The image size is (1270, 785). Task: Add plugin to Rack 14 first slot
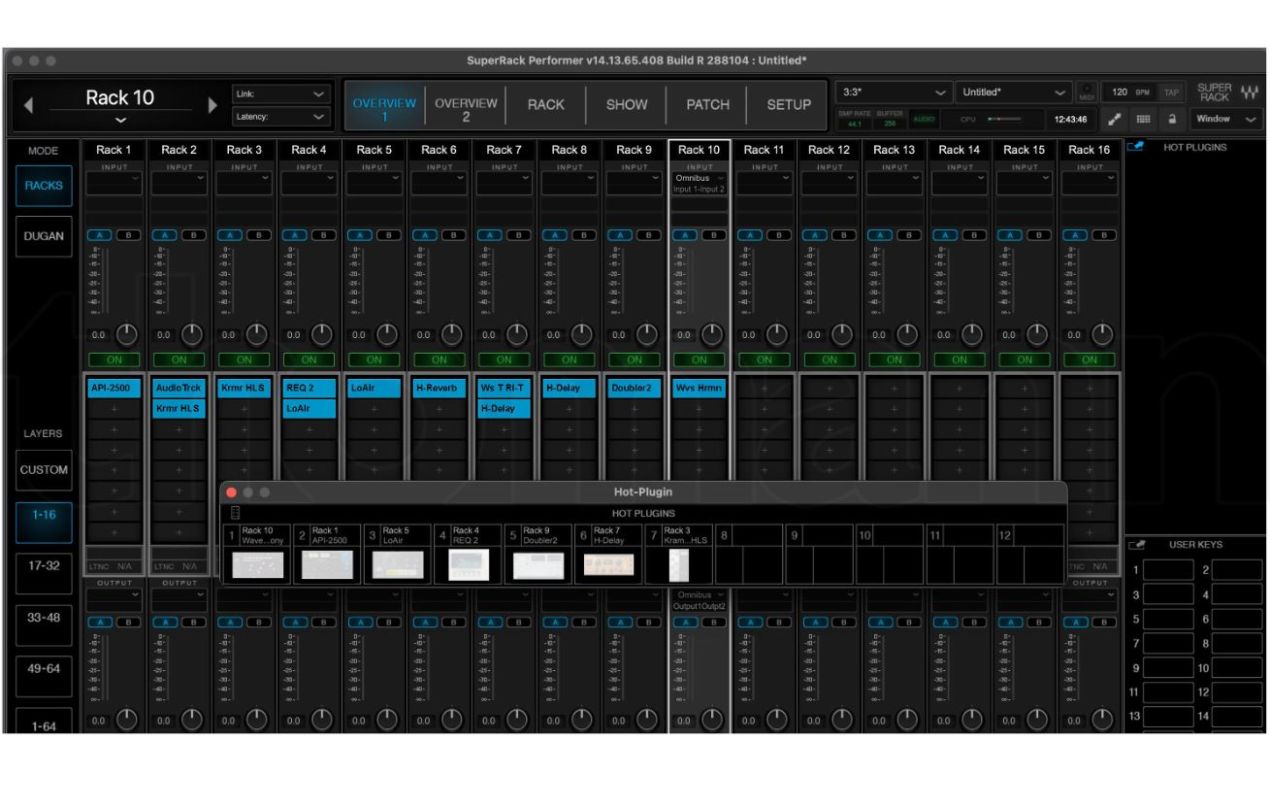[959, 388]
